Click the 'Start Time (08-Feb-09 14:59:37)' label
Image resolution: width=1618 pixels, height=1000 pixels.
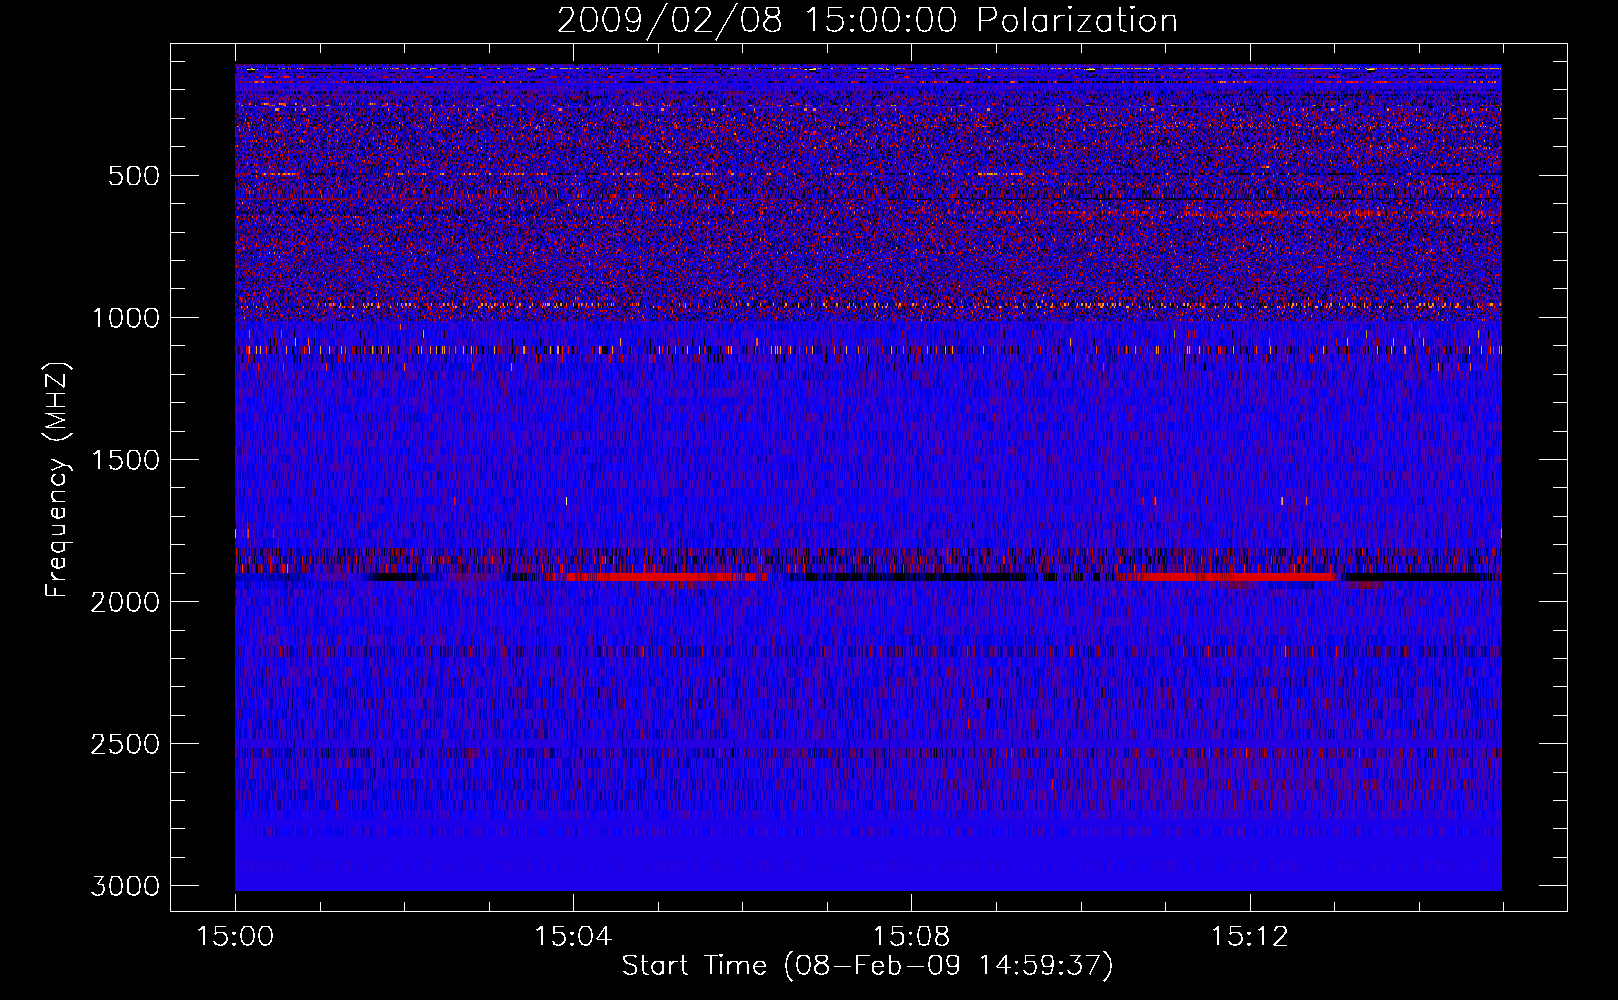click(x=867, y=966)
